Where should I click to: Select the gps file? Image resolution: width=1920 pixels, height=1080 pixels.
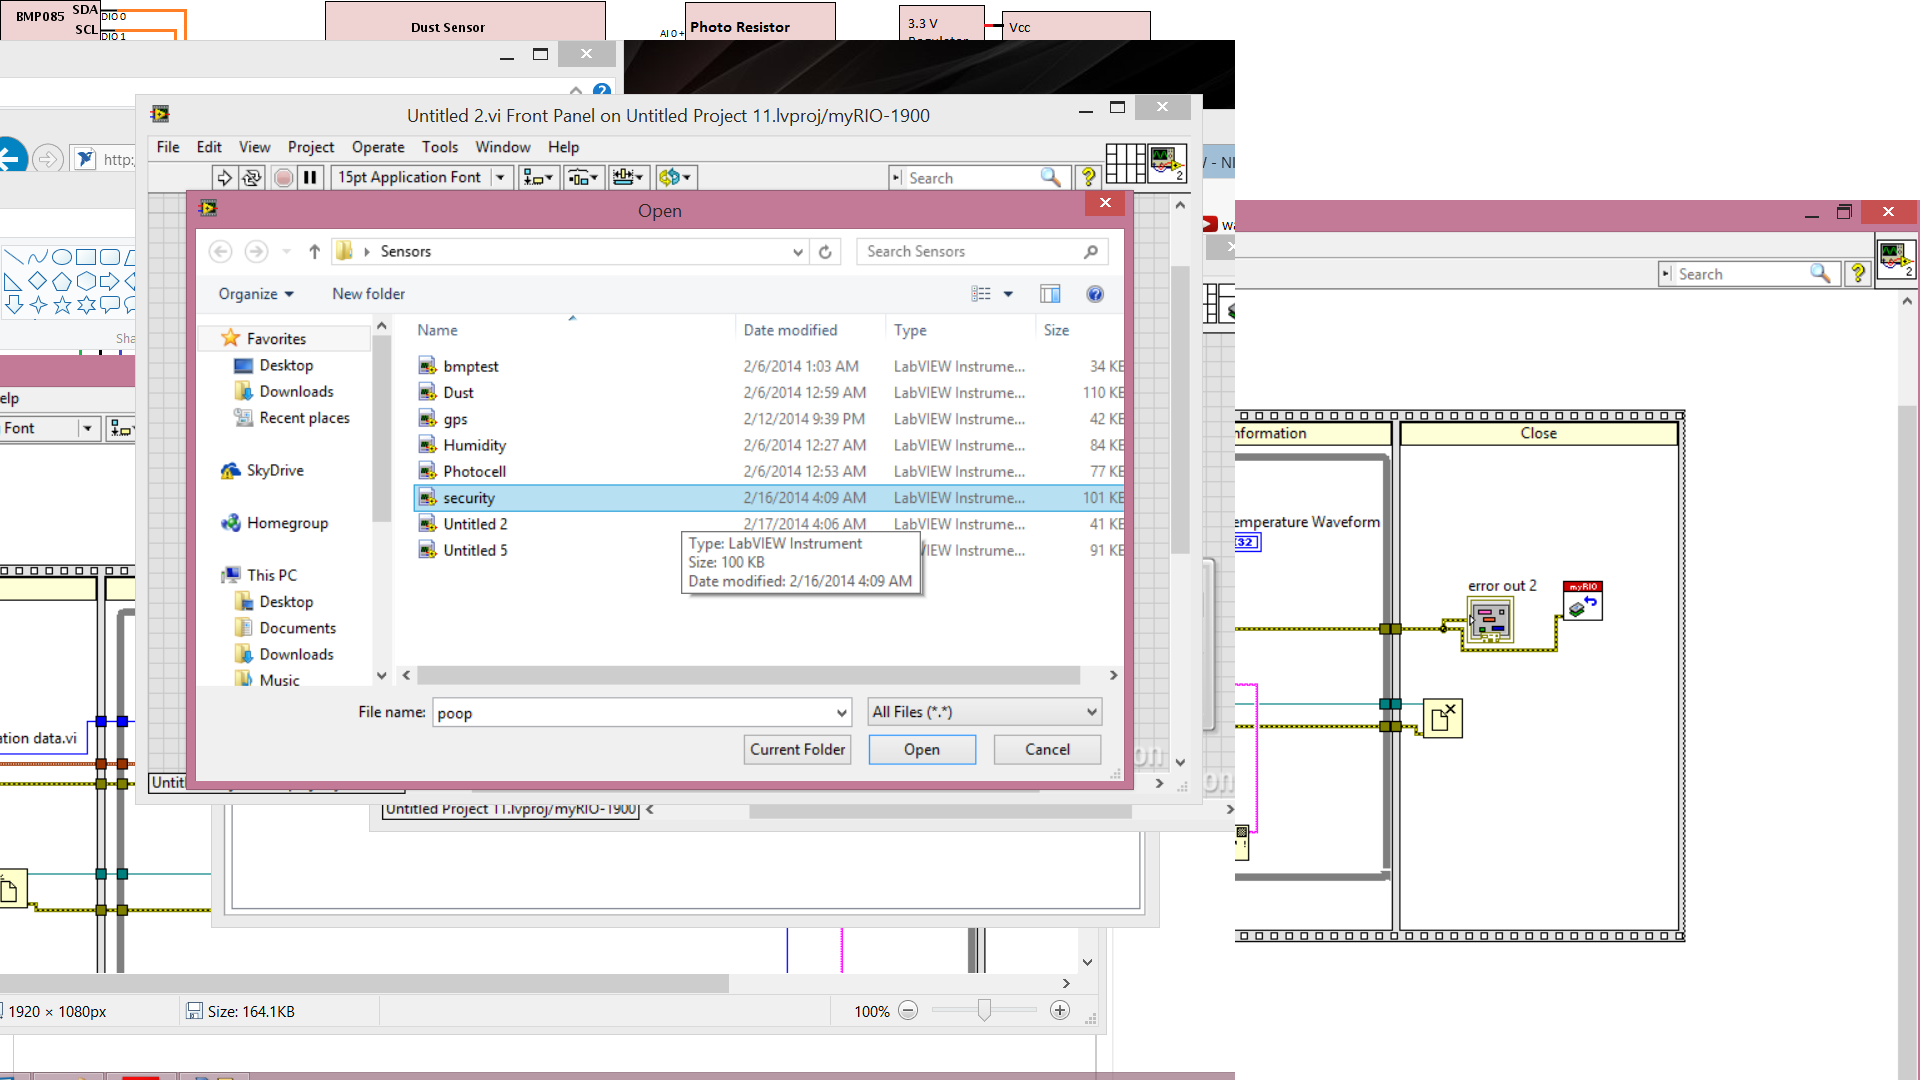[x=769, y=419]
